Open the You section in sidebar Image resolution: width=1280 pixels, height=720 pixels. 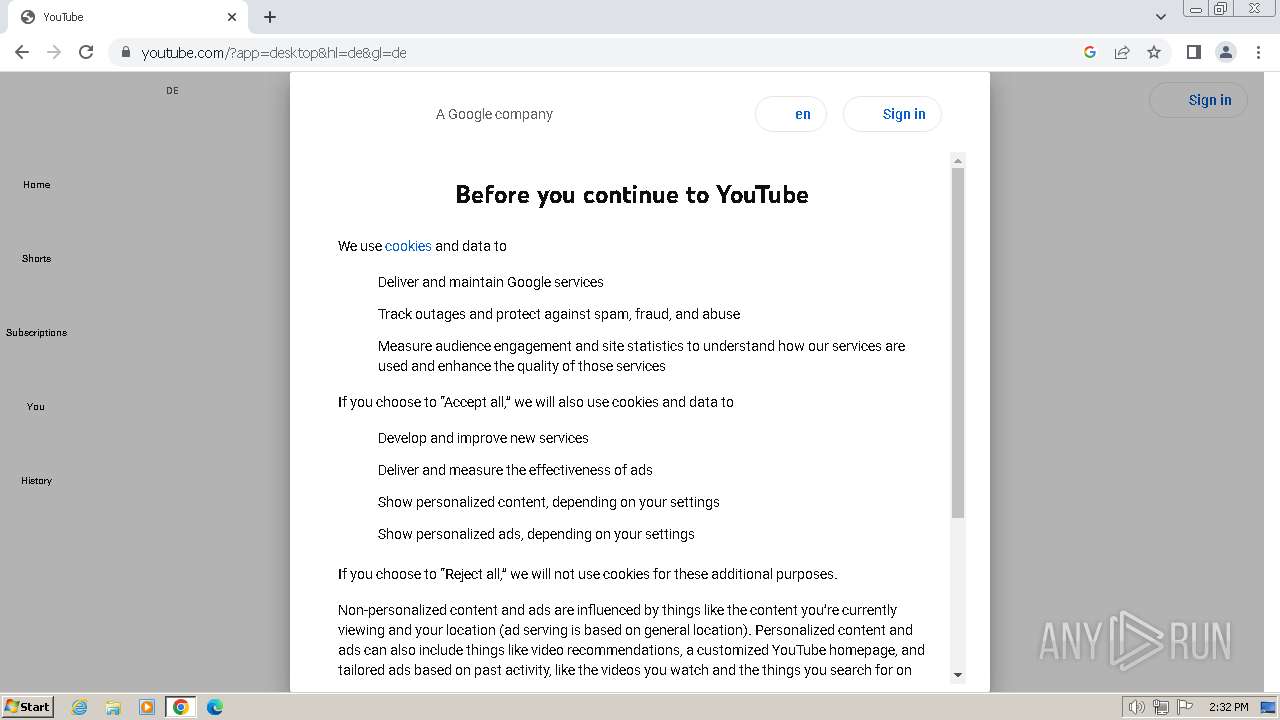pyautogui.click(x=36, y=407)
